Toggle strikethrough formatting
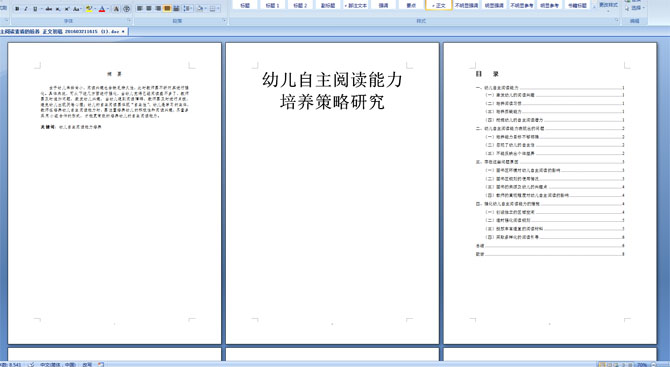The image size is (670, 367). (x=49, y=9)
